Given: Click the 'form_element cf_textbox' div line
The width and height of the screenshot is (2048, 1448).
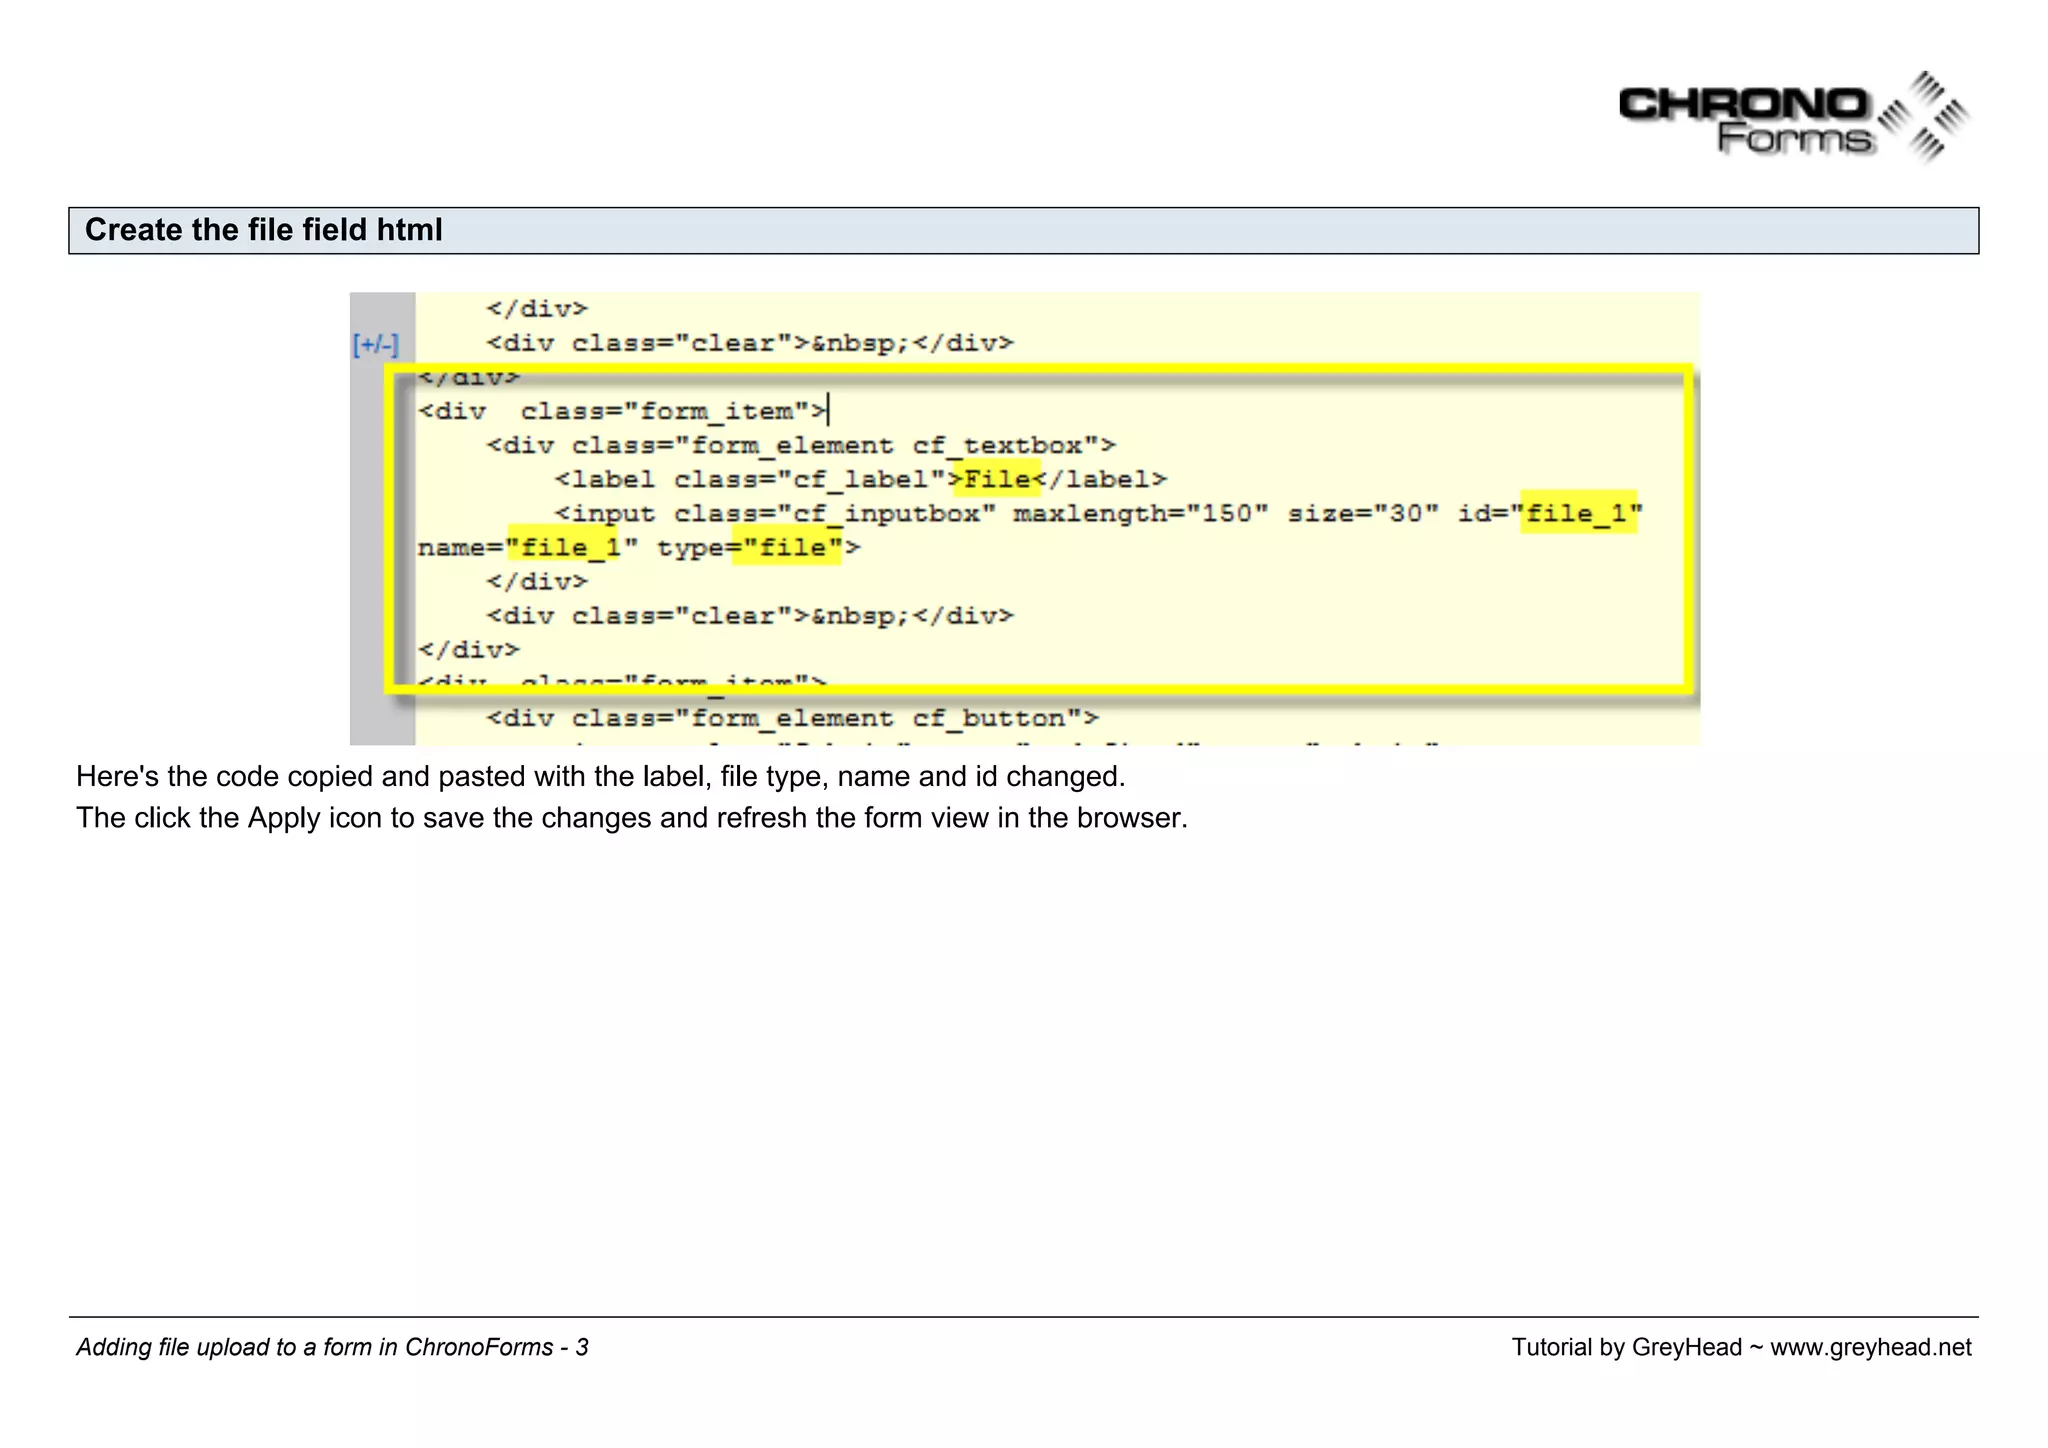Looking at the screenshot, I should (801, 445).
